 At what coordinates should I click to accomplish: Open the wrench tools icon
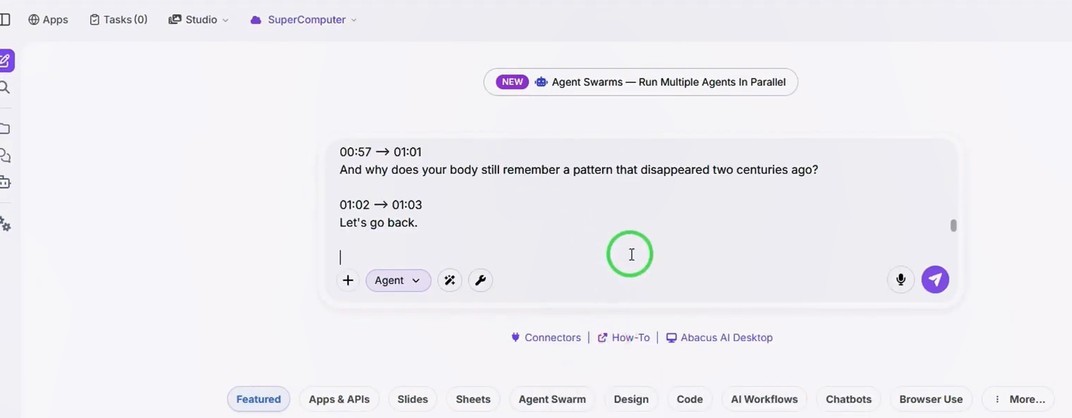480,280
